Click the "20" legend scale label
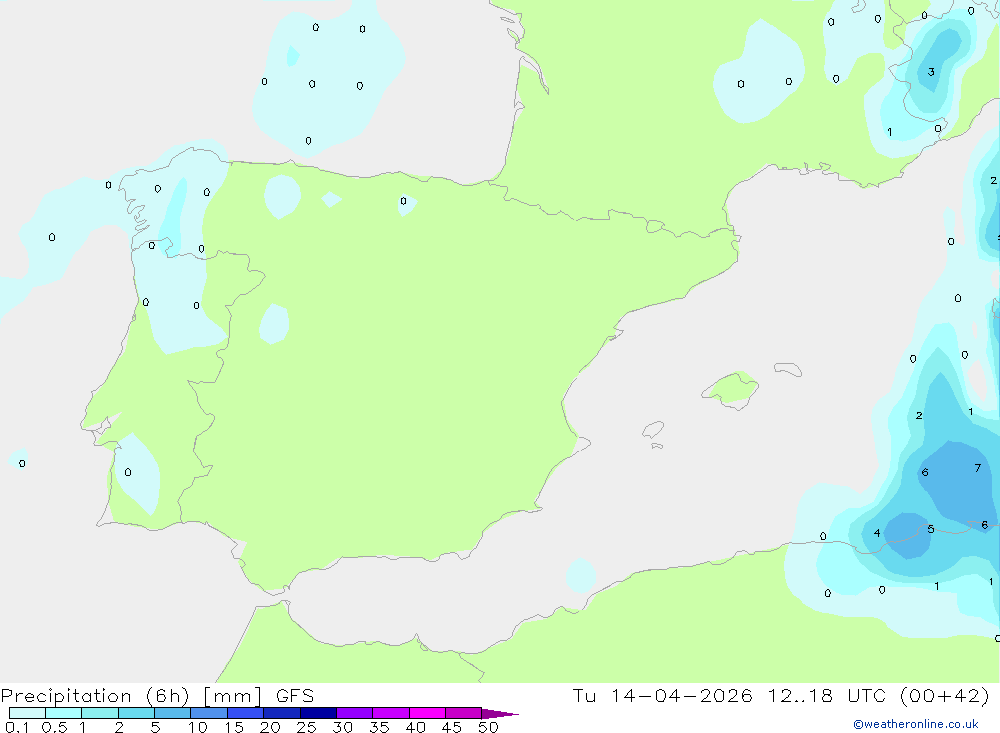1000x733 pixels. pos(270,727)
